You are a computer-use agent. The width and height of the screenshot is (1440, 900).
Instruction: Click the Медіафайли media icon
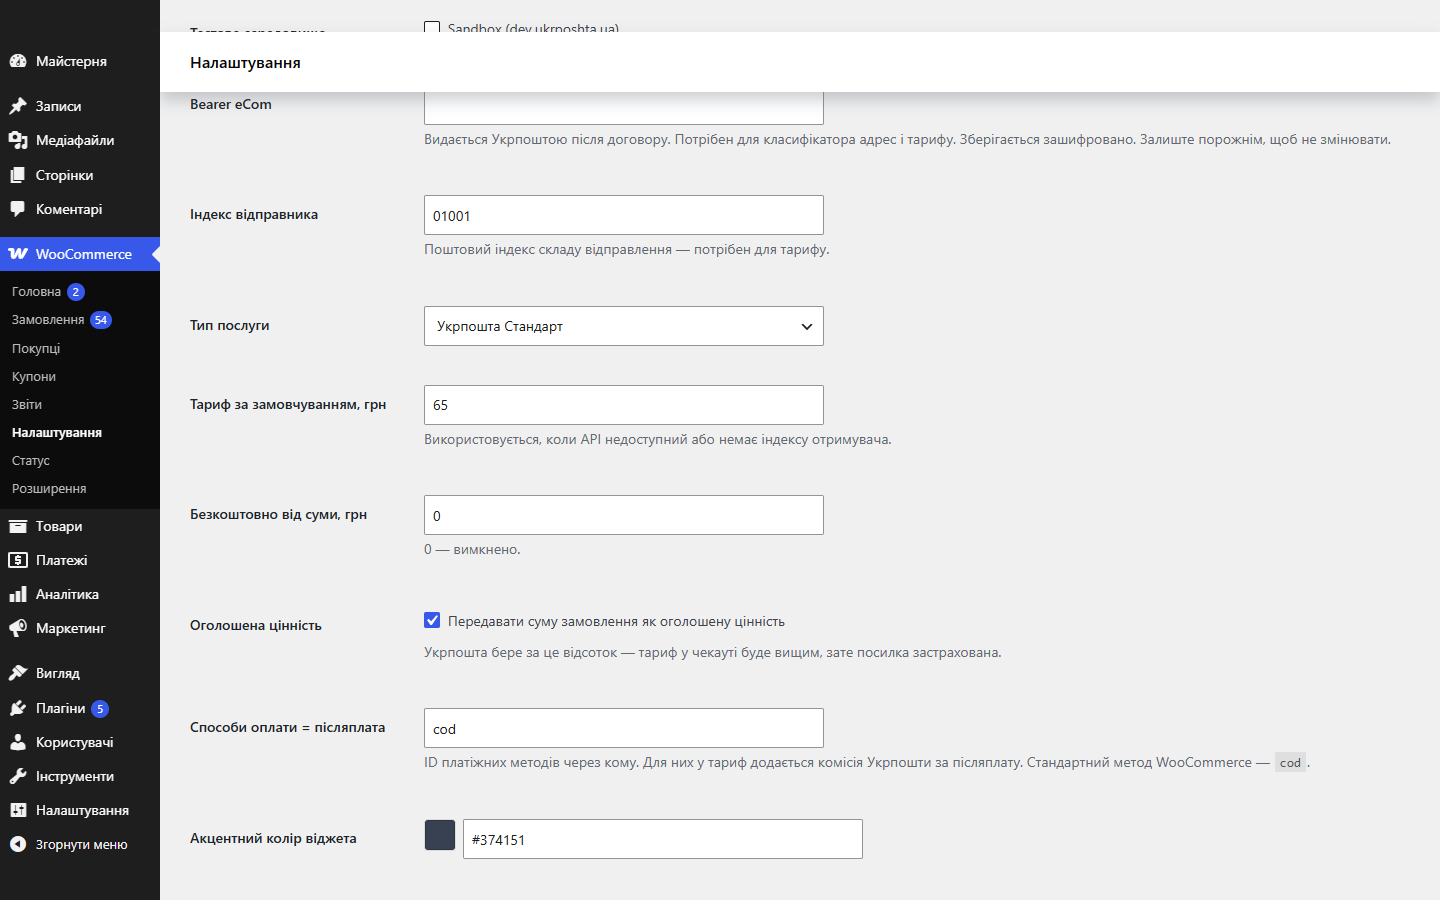point(18,140)
